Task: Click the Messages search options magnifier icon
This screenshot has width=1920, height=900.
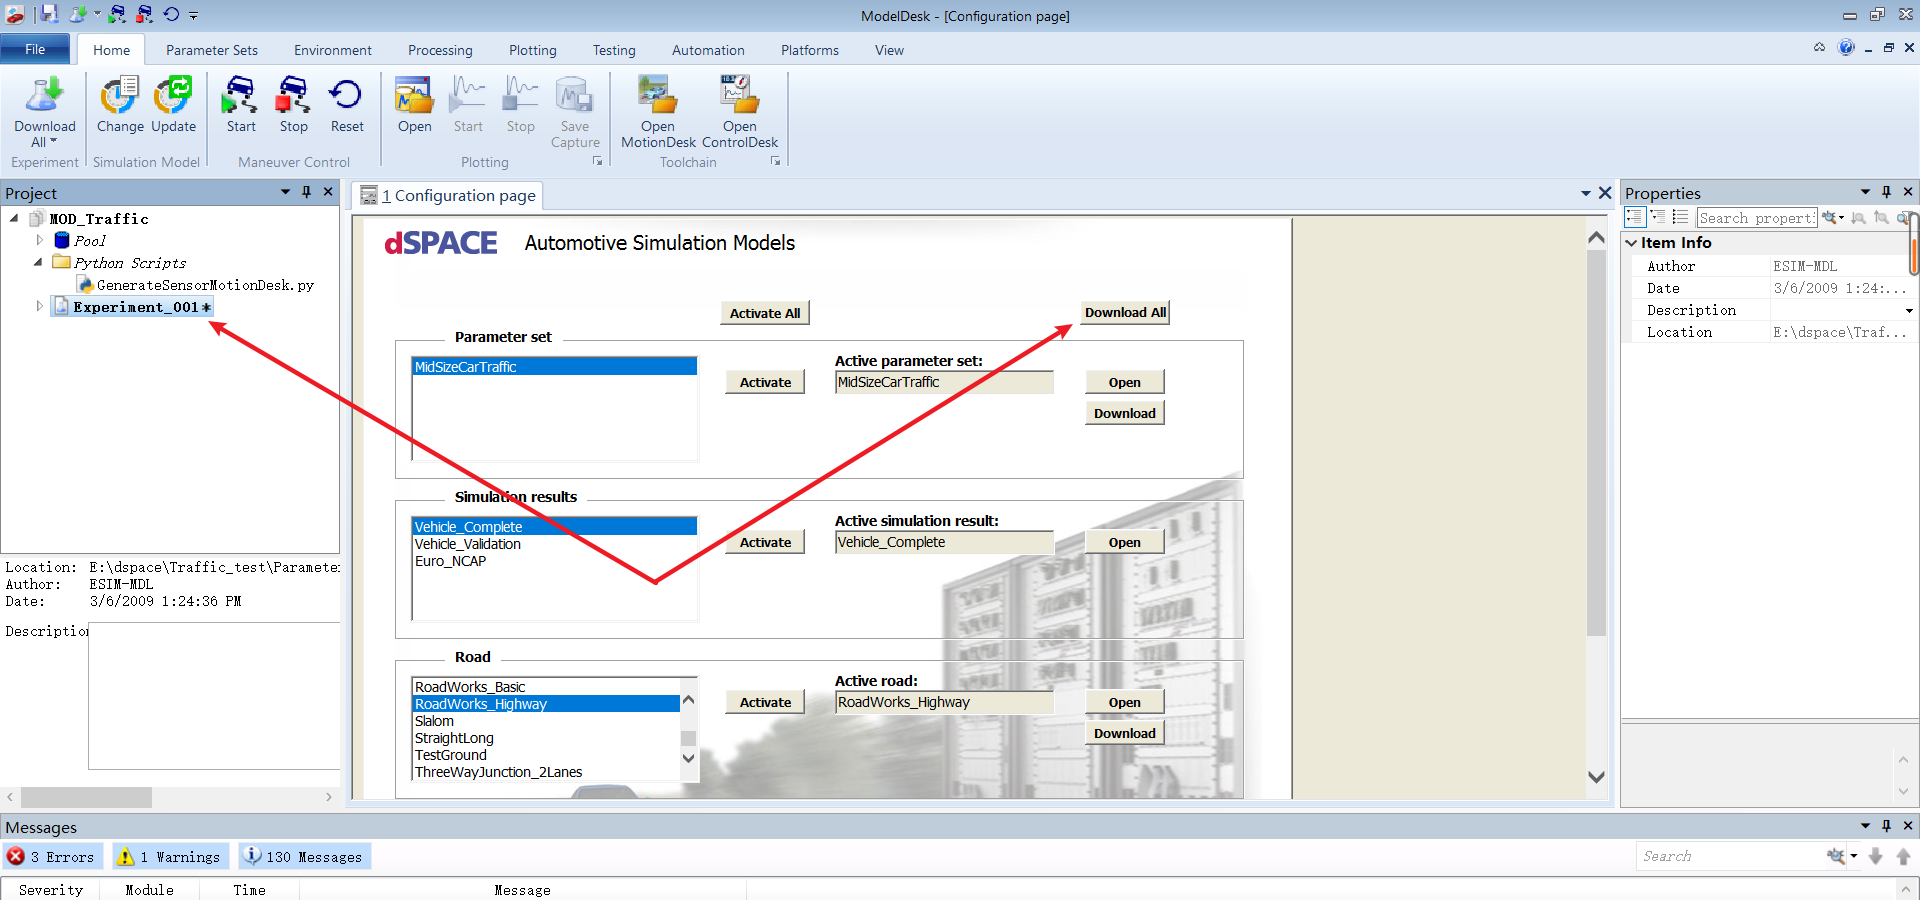Action: click(1838, 856)
